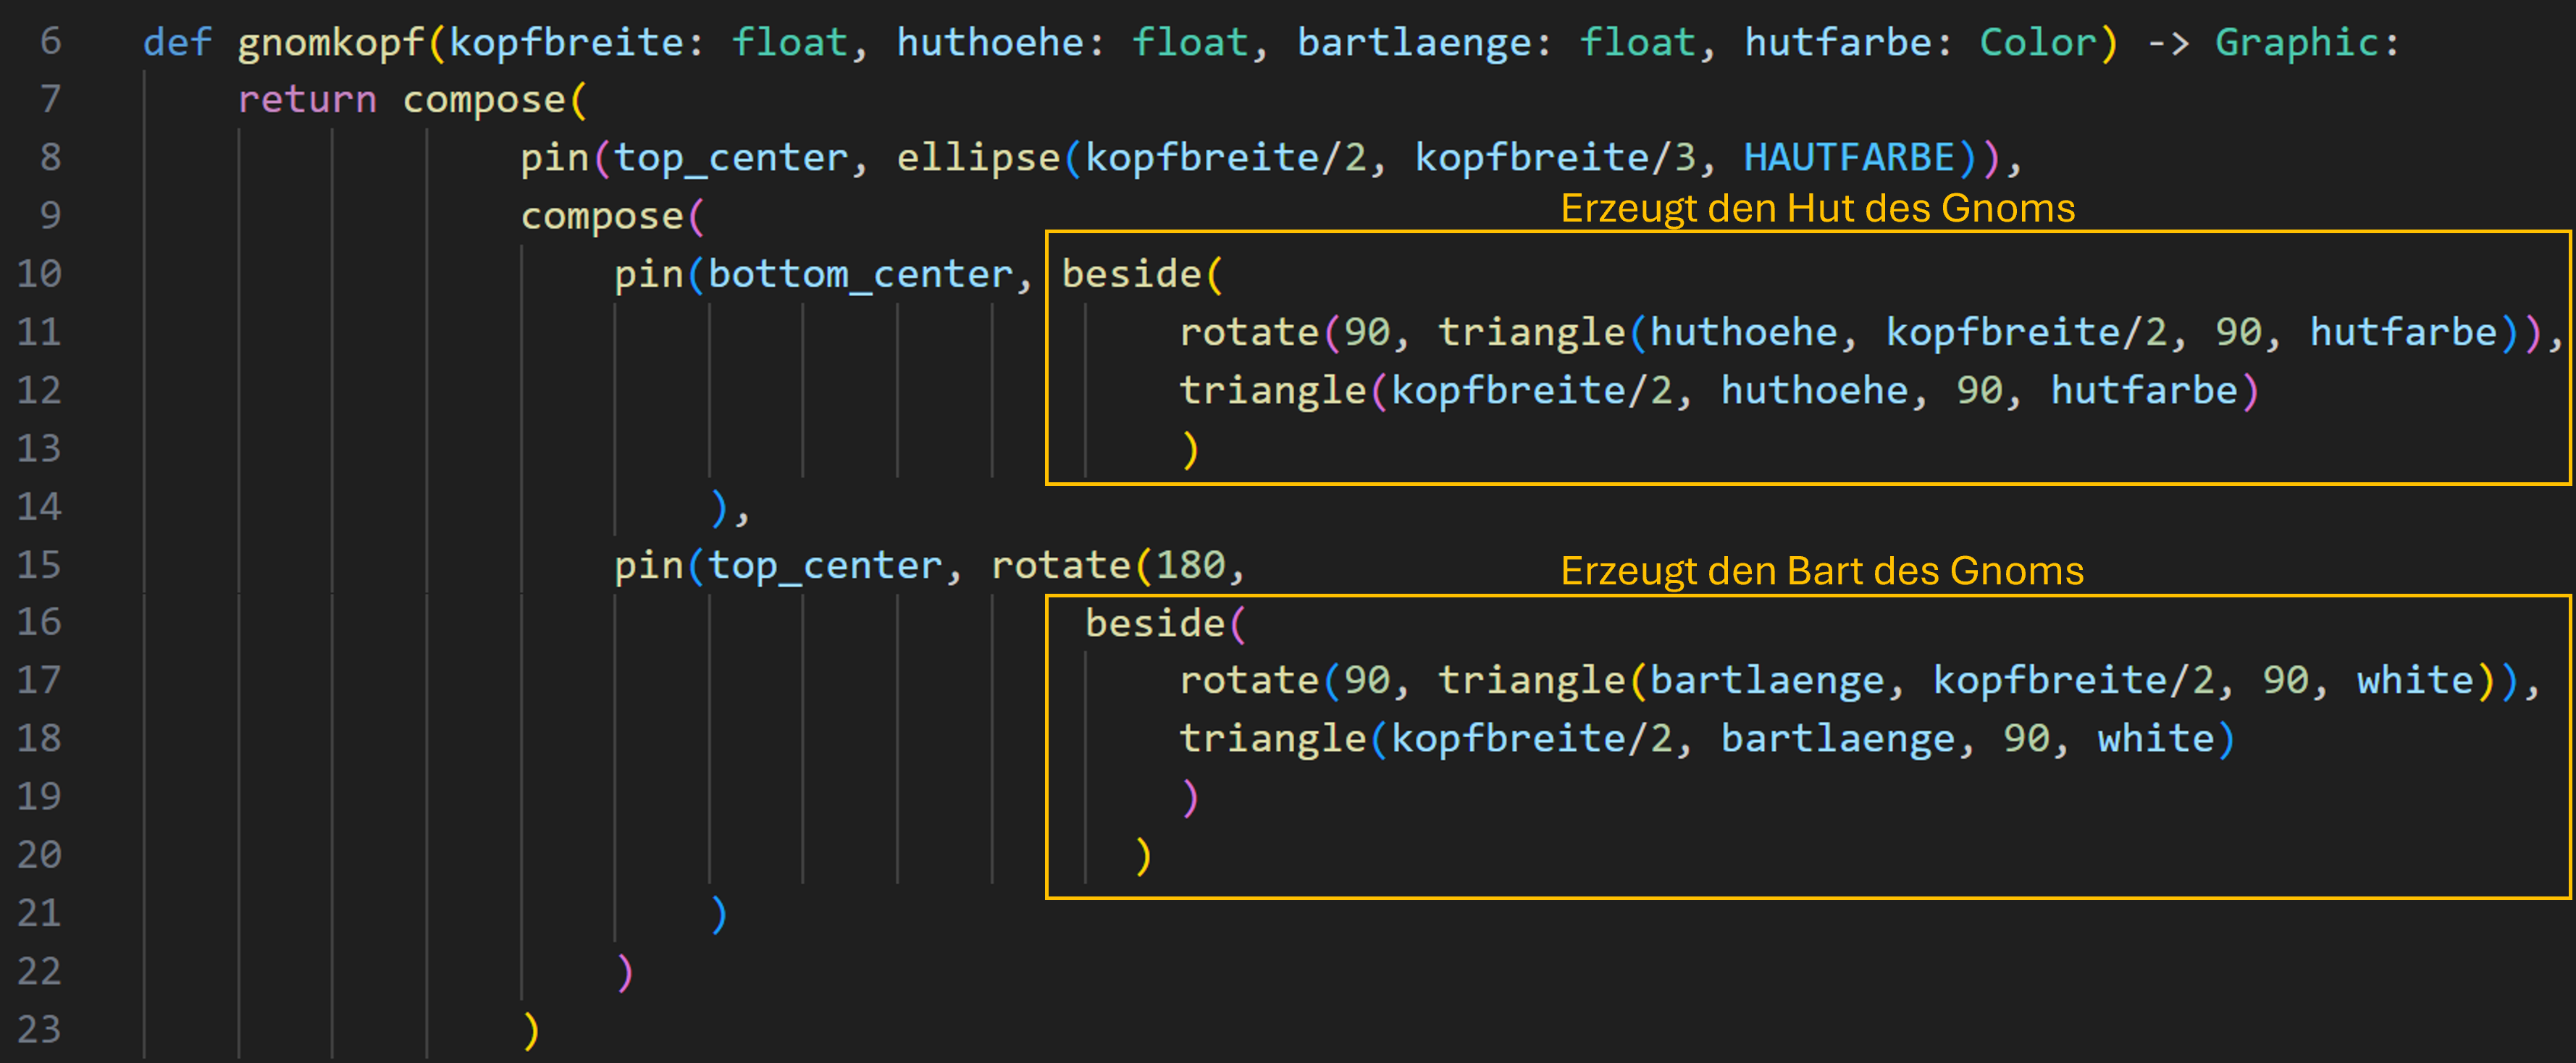2576x1063 pixels.
Task: Click the hutfarbe argument on line 12
Action: coord(2143,390)
